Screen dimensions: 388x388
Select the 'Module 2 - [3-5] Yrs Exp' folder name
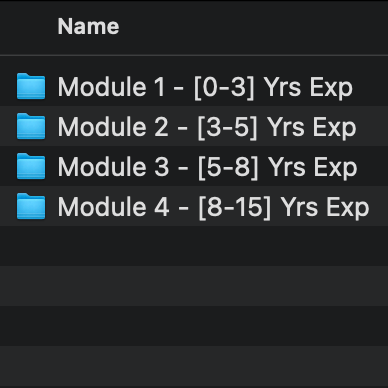point(207,127)
